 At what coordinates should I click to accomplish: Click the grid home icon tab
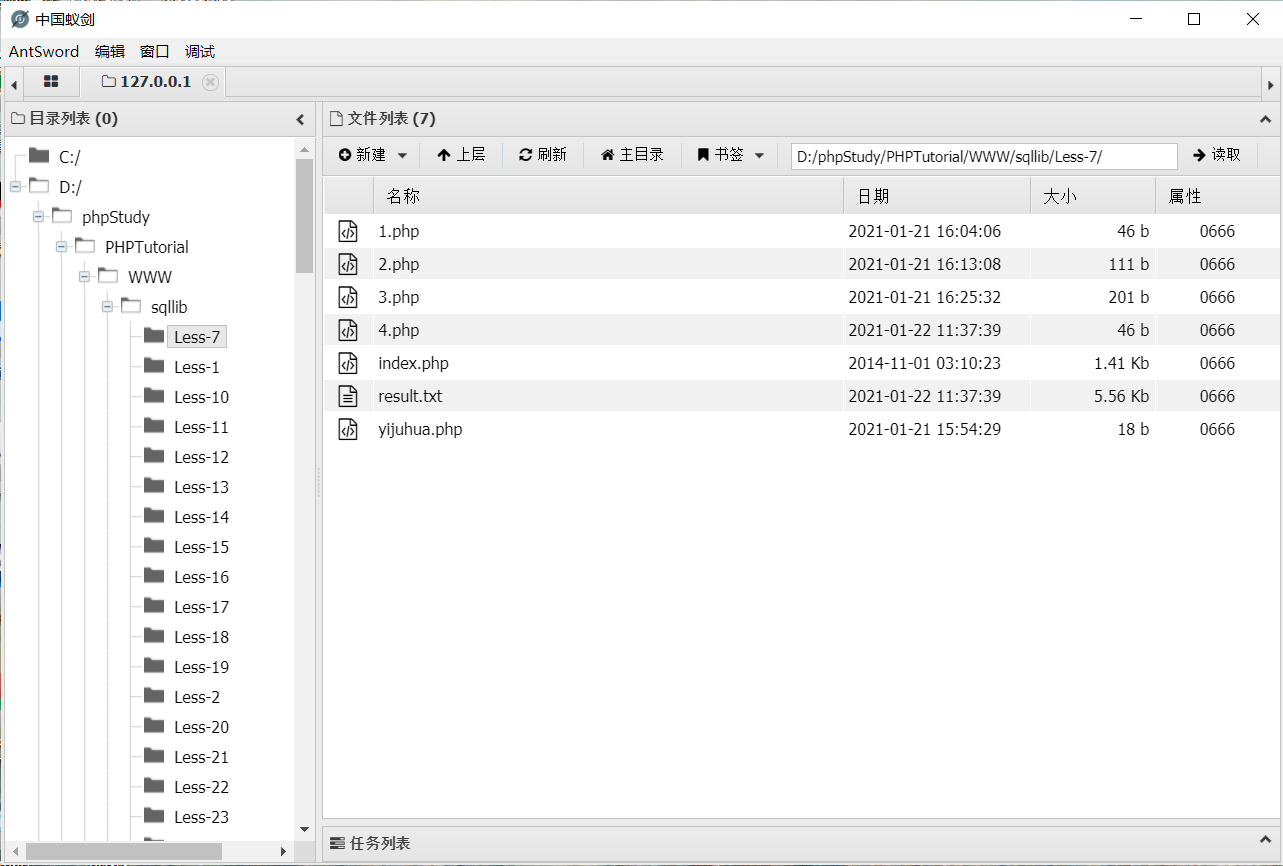coord(51,82)
